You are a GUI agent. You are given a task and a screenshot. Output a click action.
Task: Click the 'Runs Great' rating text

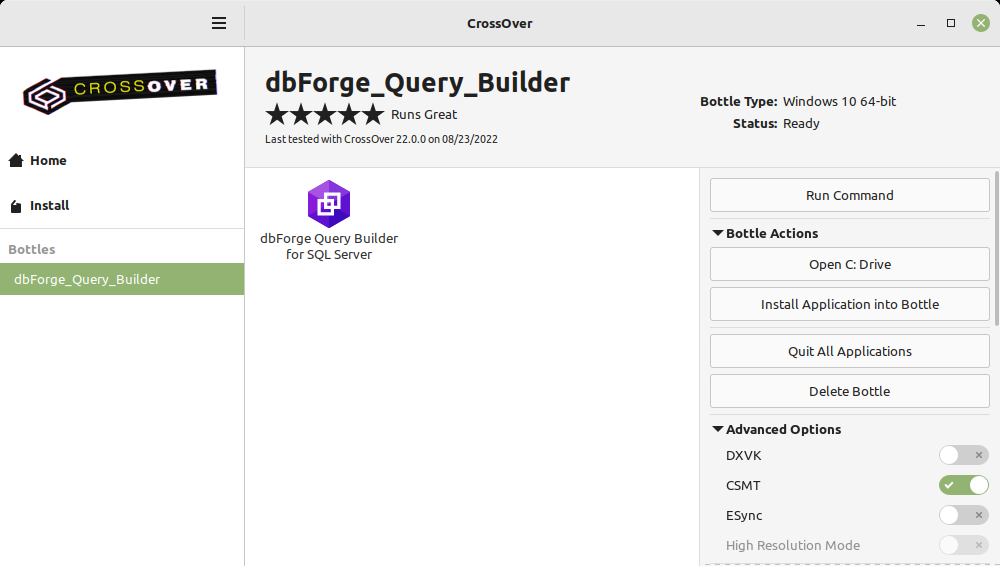[424, 115]
